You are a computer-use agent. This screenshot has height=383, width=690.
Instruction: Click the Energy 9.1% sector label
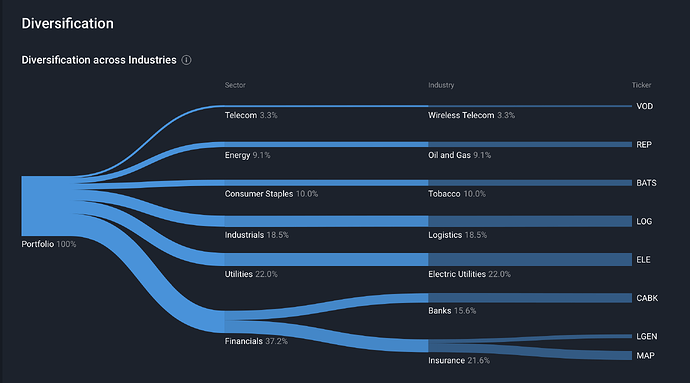pyautogui.click(x=247, y=155)
